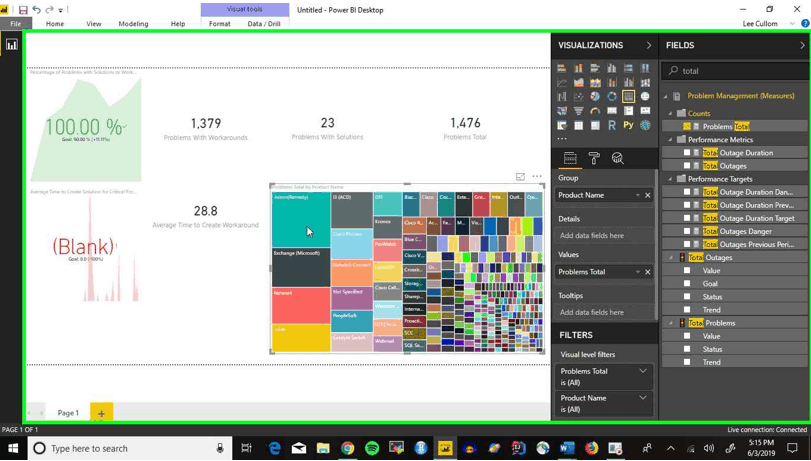Select the Stacked column chart visual

(579, 68)
